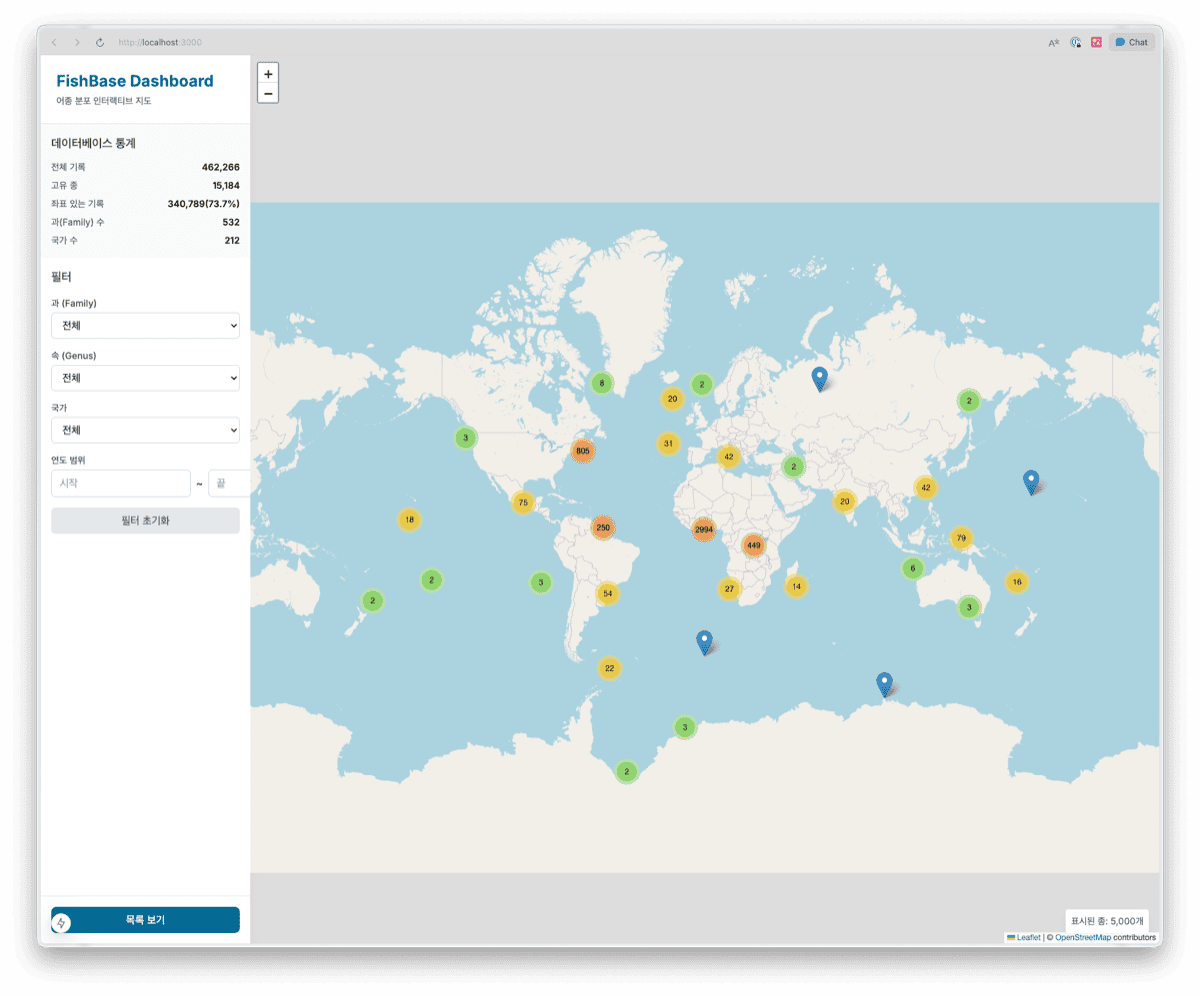The width and height of the screenshot is (1200, 996).
Task: Click the Leaflet attribution link
Action: 1028,938
